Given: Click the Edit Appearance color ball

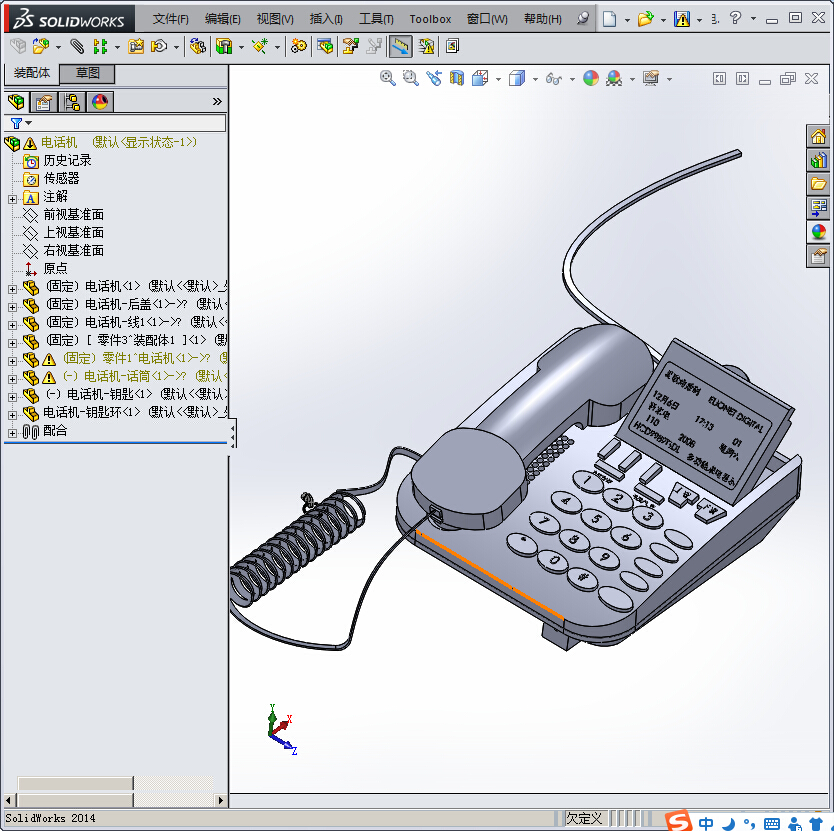Looking at the screenshot, I should (x=591, y=79).
